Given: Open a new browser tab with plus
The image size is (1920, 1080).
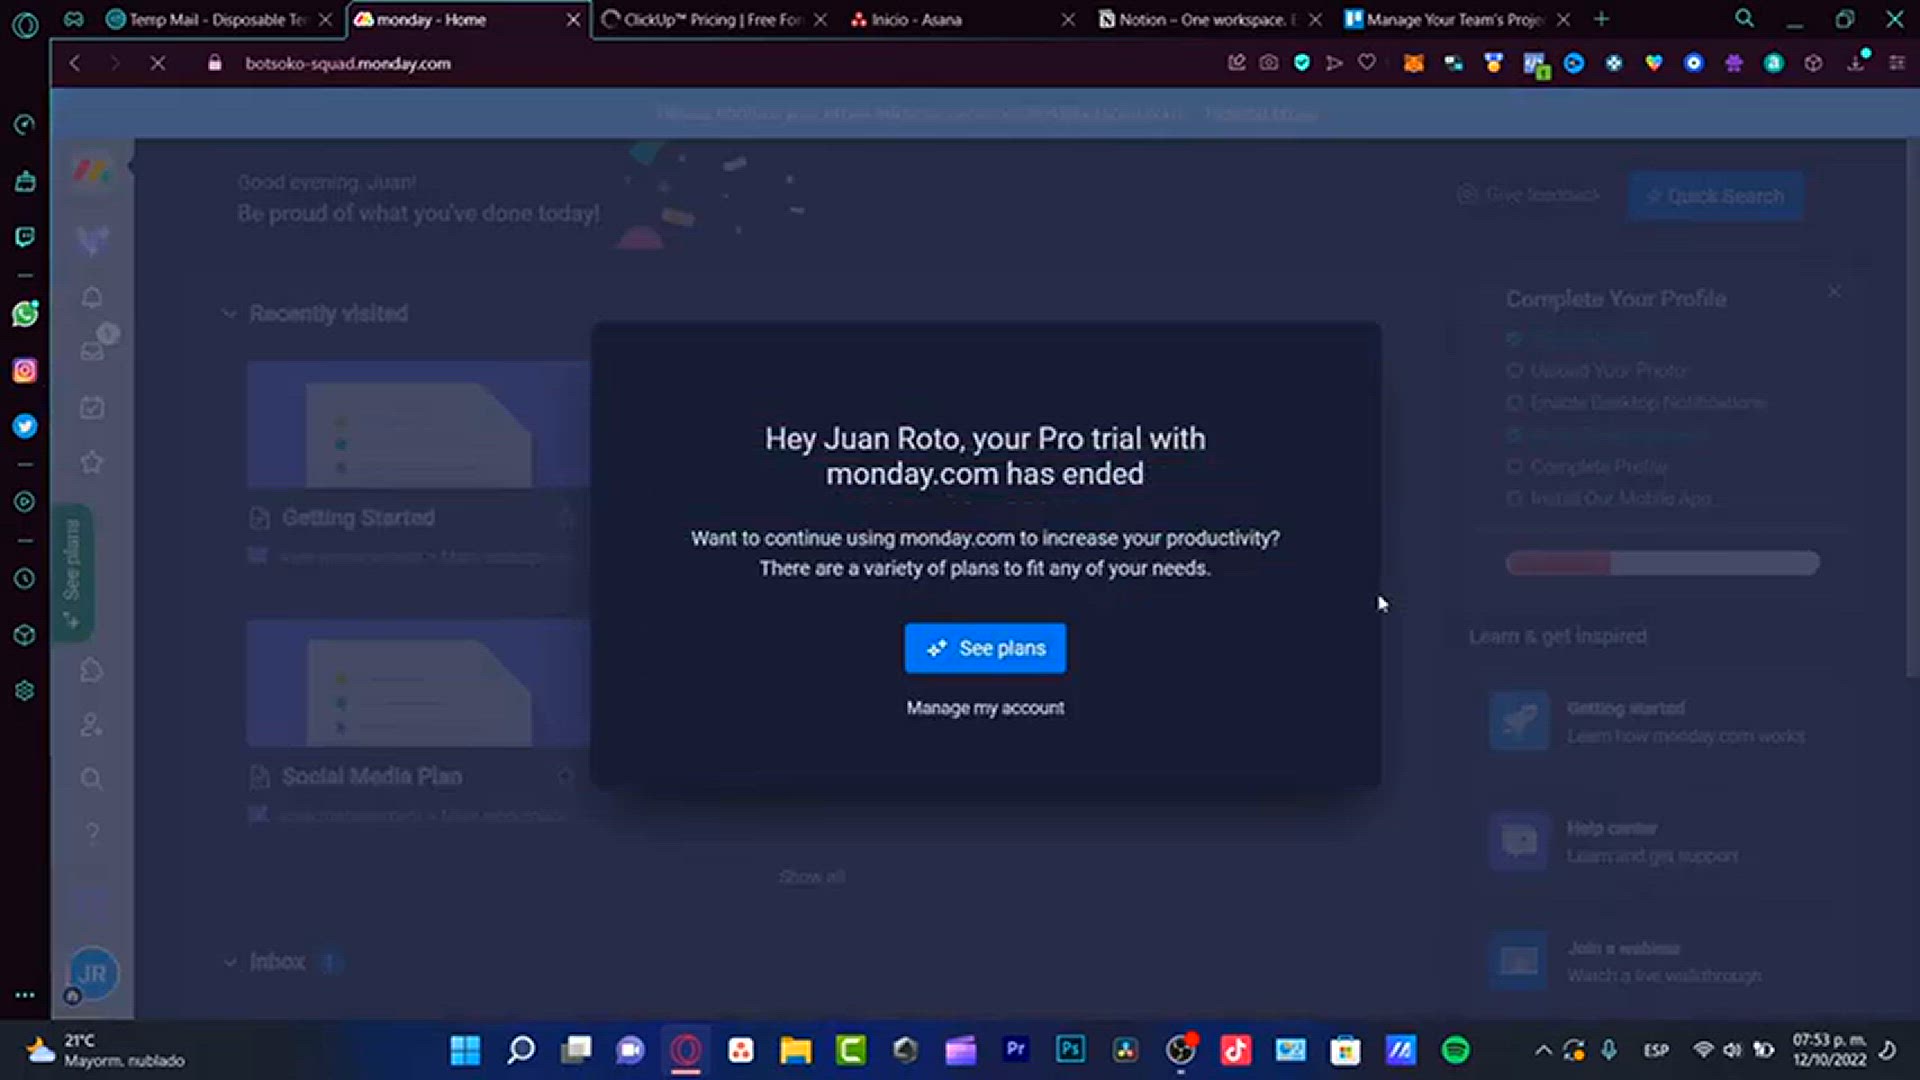Looking at the screenshot, I should 1601,19.
